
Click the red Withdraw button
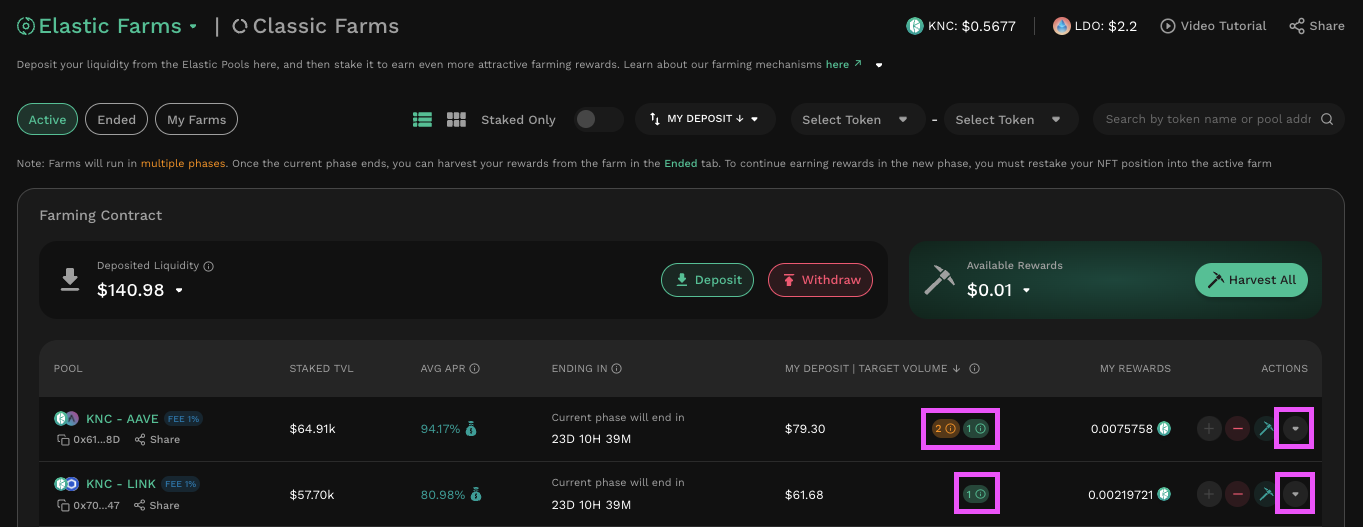pyautogui.click(x=820, y=280)
